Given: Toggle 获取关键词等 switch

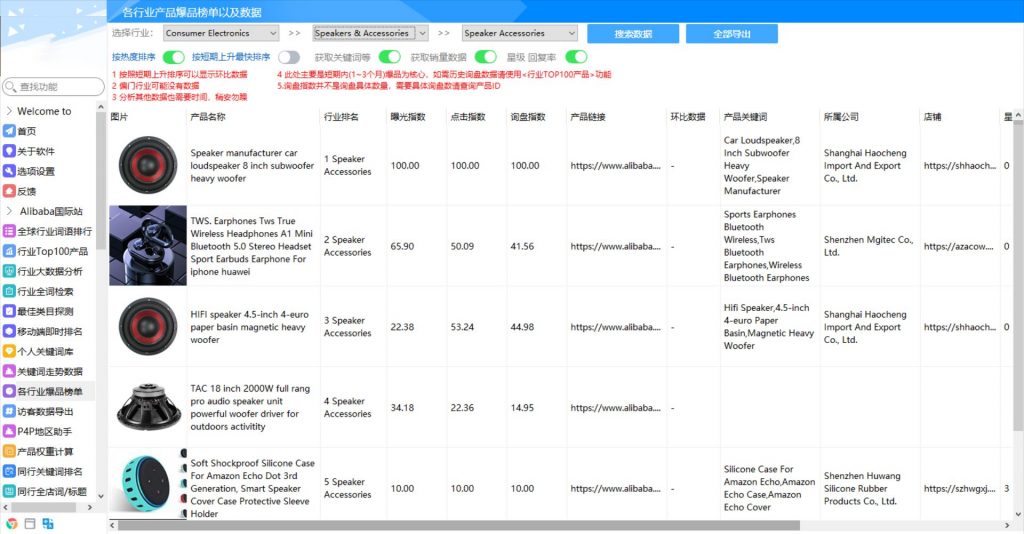Looking at the screenshot, I should (x=389, y=57).
